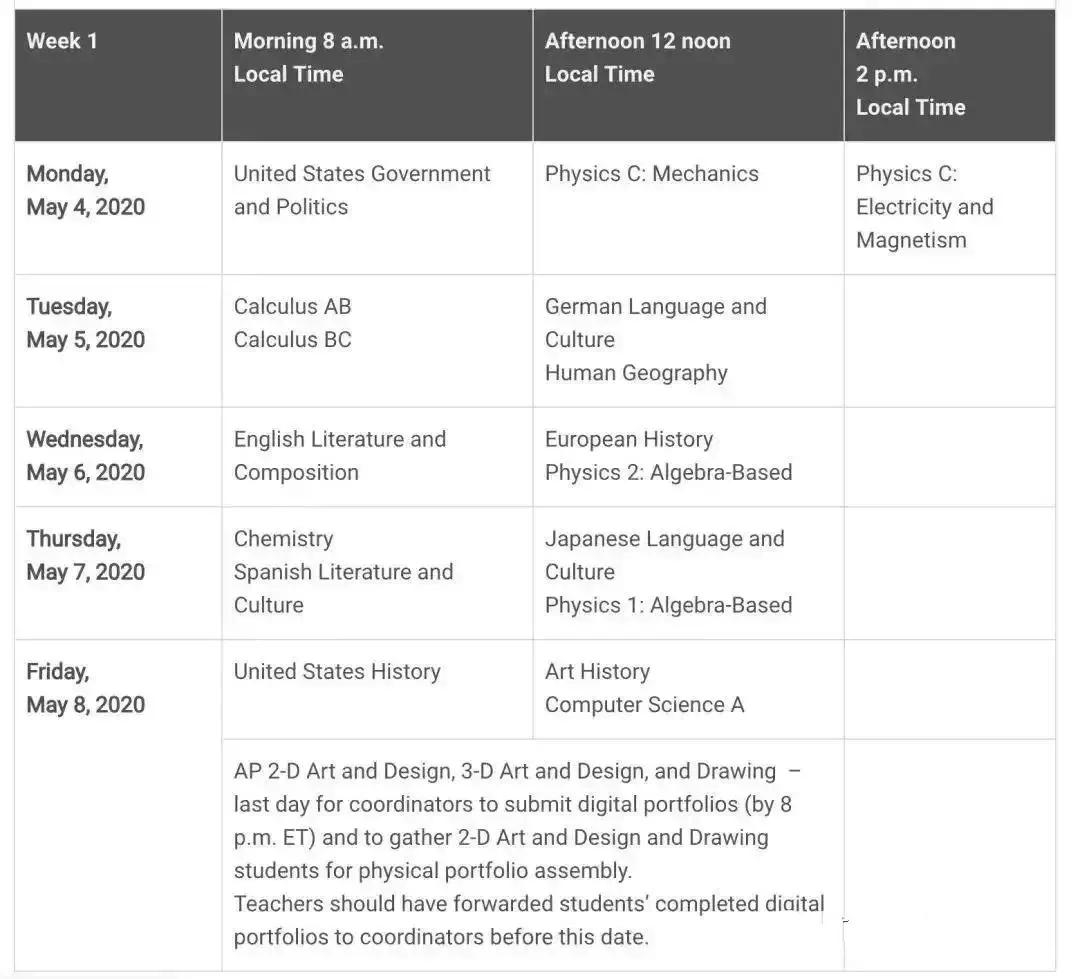Click Human Geography entry
The image size is (1080, 979).
636,373
